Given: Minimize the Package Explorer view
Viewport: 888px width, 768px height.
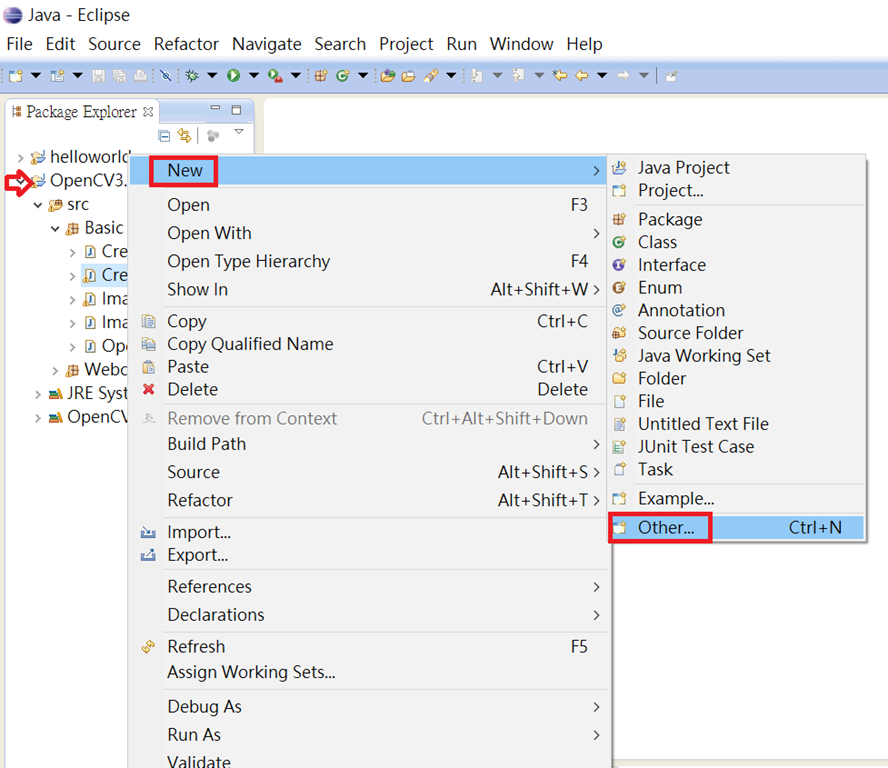Looking at the screenshot, I should coord(215,109).
